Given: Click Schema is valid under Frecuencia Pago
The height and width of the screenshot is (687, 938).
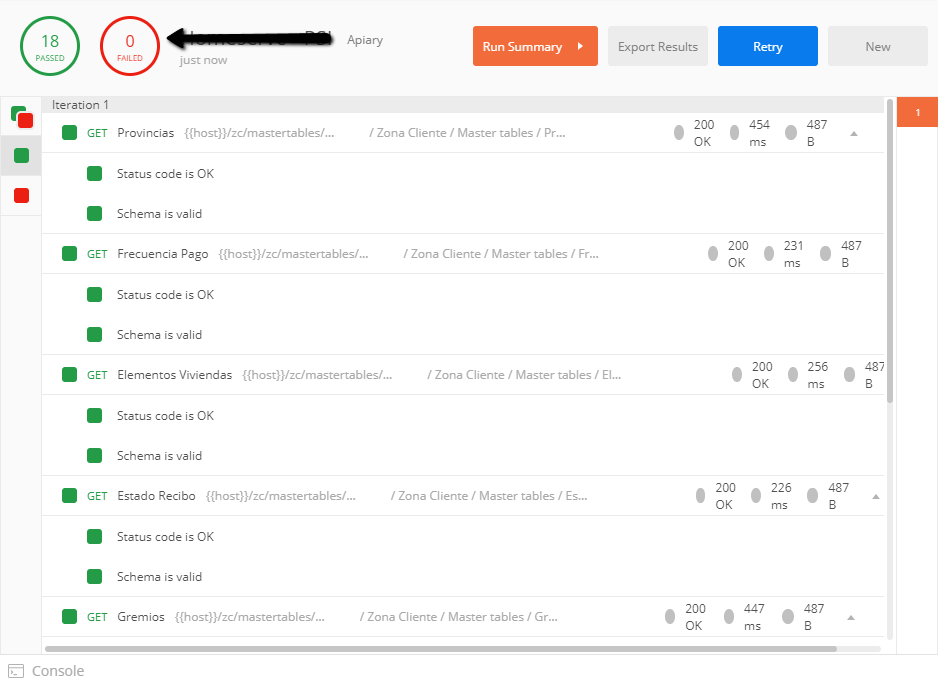Looking at the screenshot, I should tap(159, 335).
